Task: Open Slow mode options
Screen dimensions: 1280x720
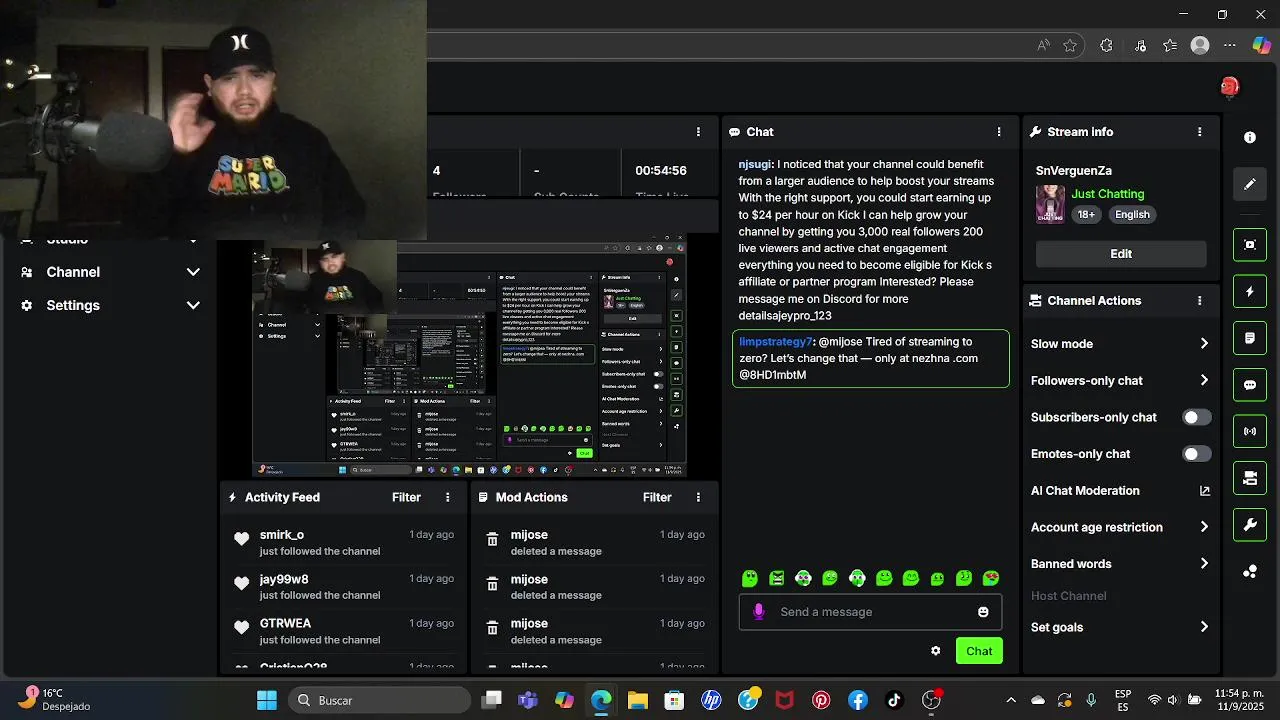Action: click(x=1120, y=344)
